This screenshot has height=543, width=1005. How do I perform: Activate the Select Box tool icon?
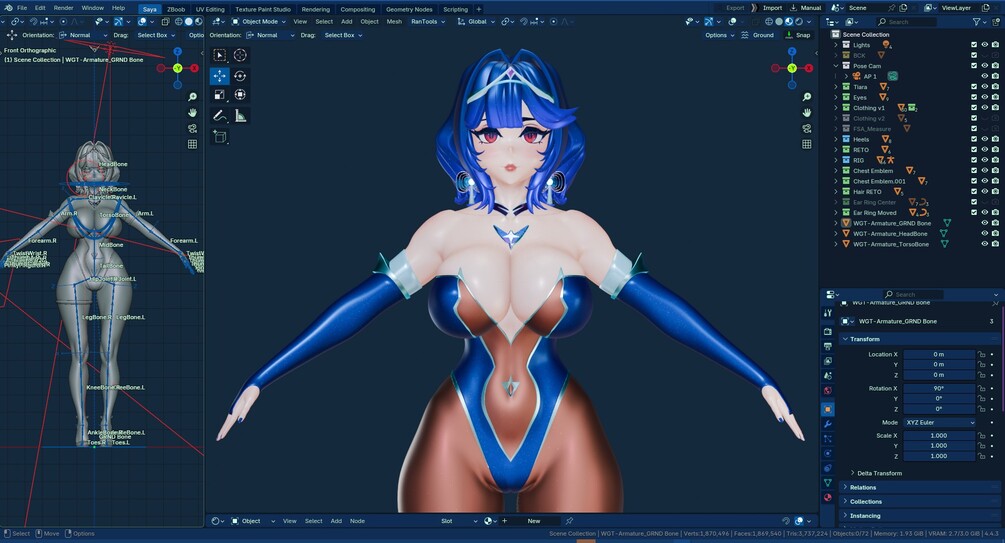219,55
